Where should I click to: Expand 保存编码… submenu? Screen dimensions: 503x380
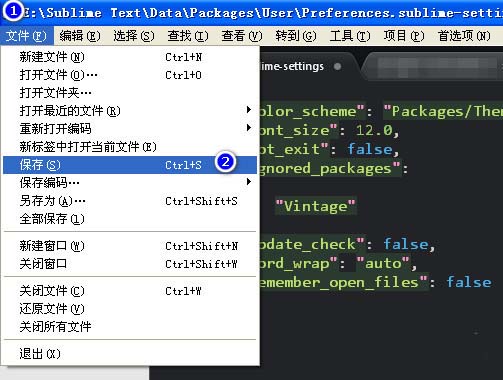click(x=130, y=183)
